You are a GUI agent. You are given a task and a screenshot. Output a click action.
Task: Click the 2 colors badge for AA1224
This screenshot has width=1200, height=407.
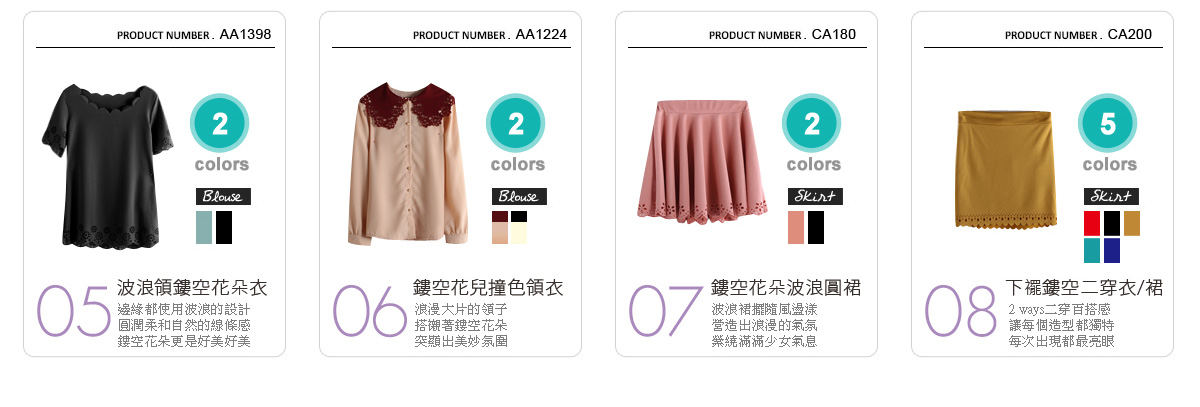click(x=517, y=133)
